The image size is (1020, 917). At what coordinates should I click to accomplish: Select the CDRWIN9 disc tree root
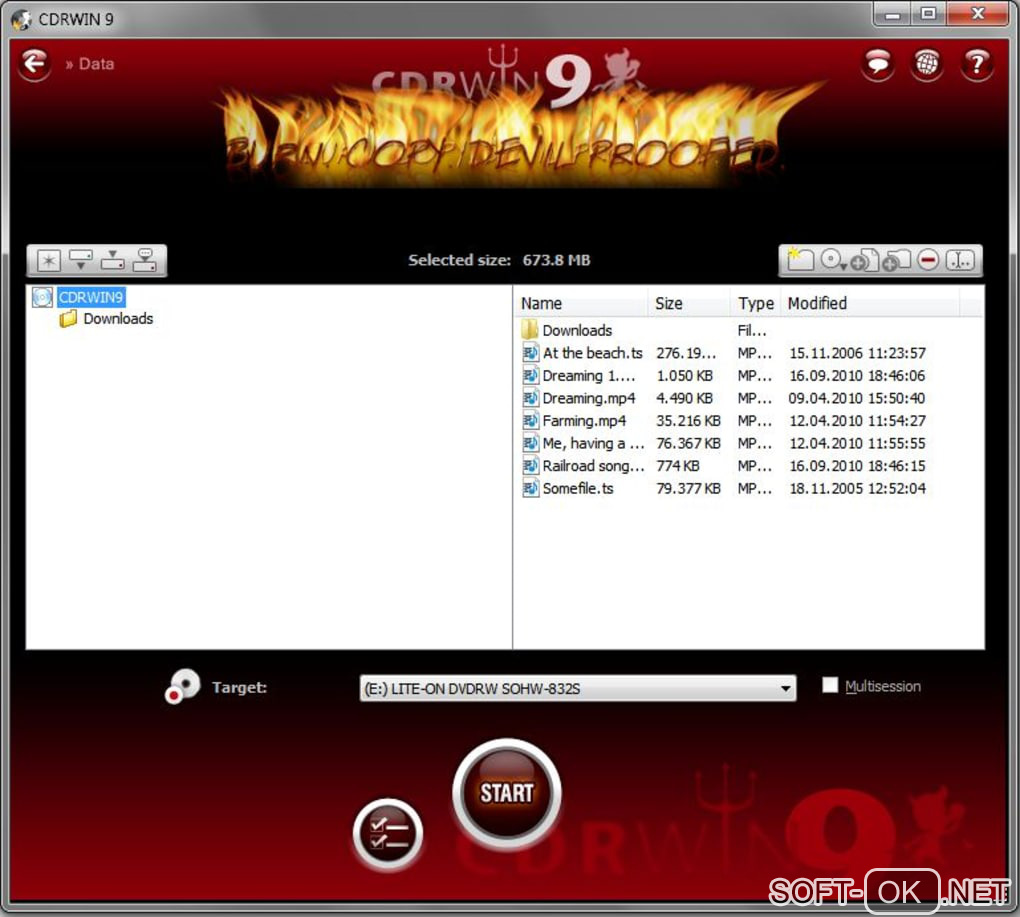[x=90, y=297]
